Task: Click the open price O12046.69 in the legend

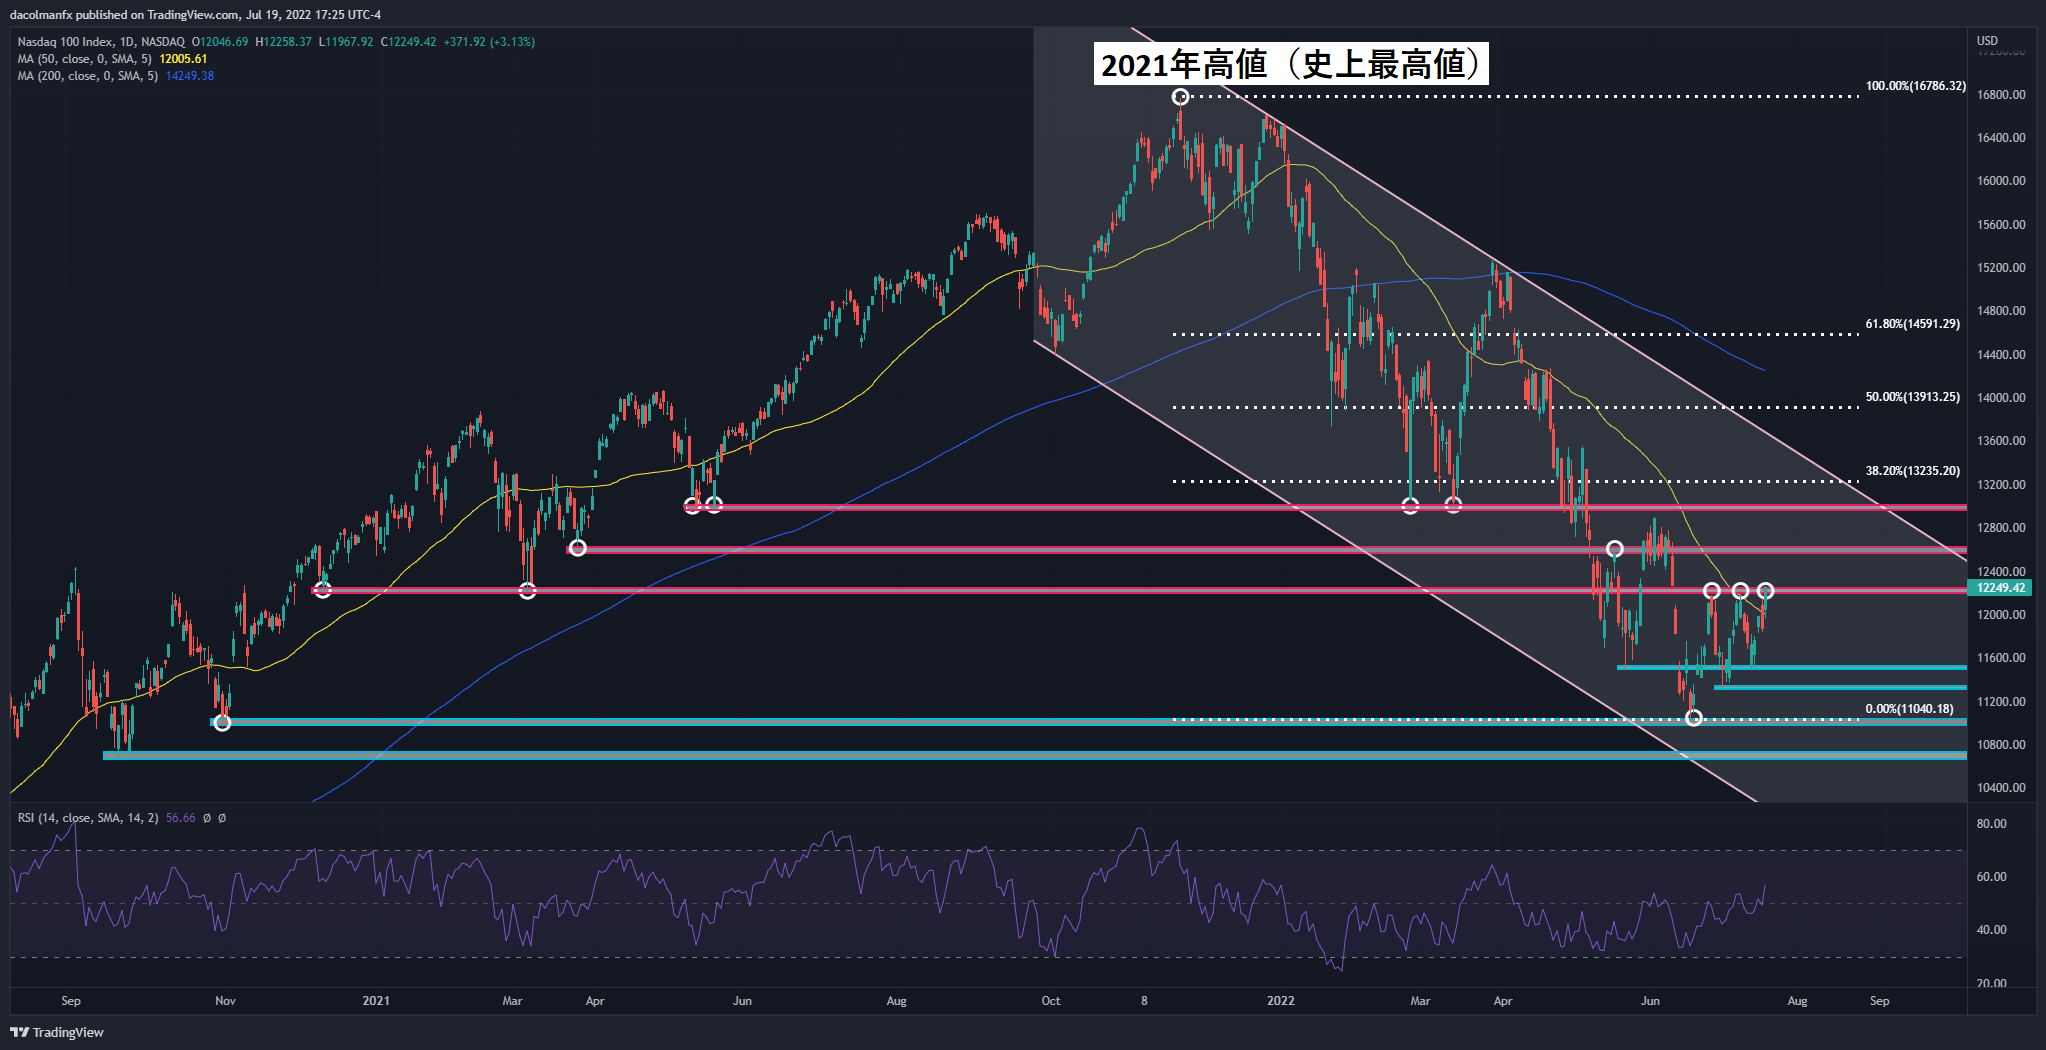Action: [220, 42]
